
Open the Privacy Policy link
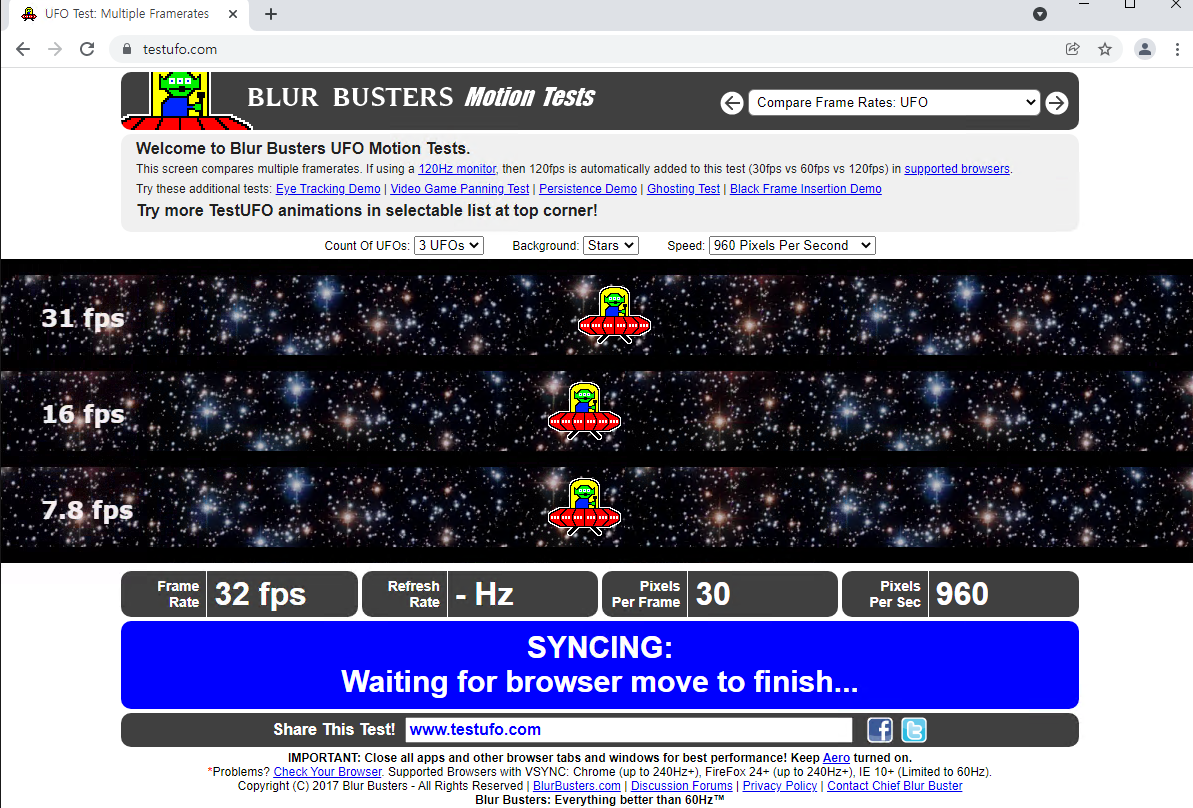coord(780,786)
